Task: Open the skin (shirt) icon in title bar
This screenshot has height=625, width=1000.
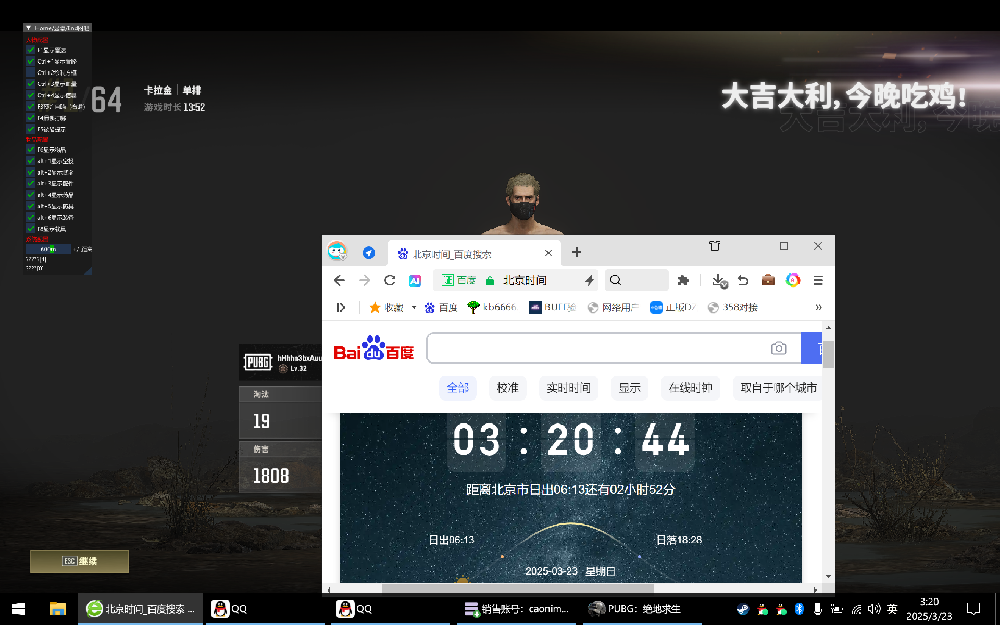Action: tap(714, 246)
